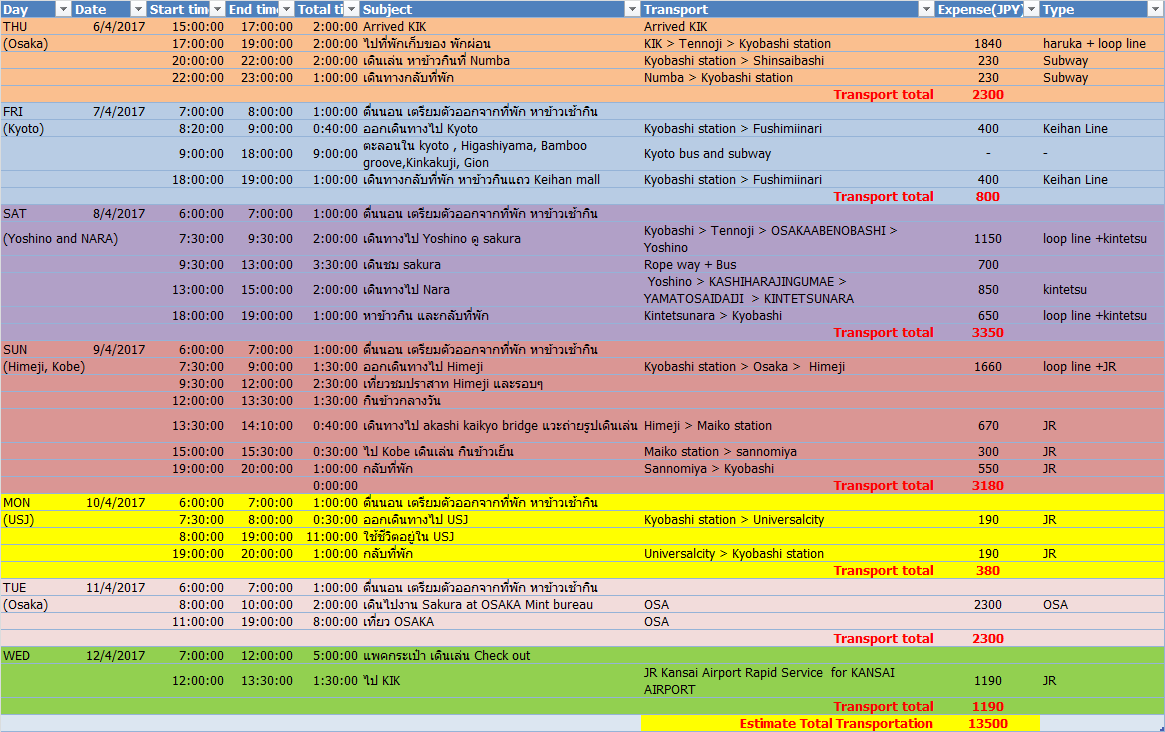Click the date cell '12/4/2017'
The image size is (1165, 732).
coord(116,656)
